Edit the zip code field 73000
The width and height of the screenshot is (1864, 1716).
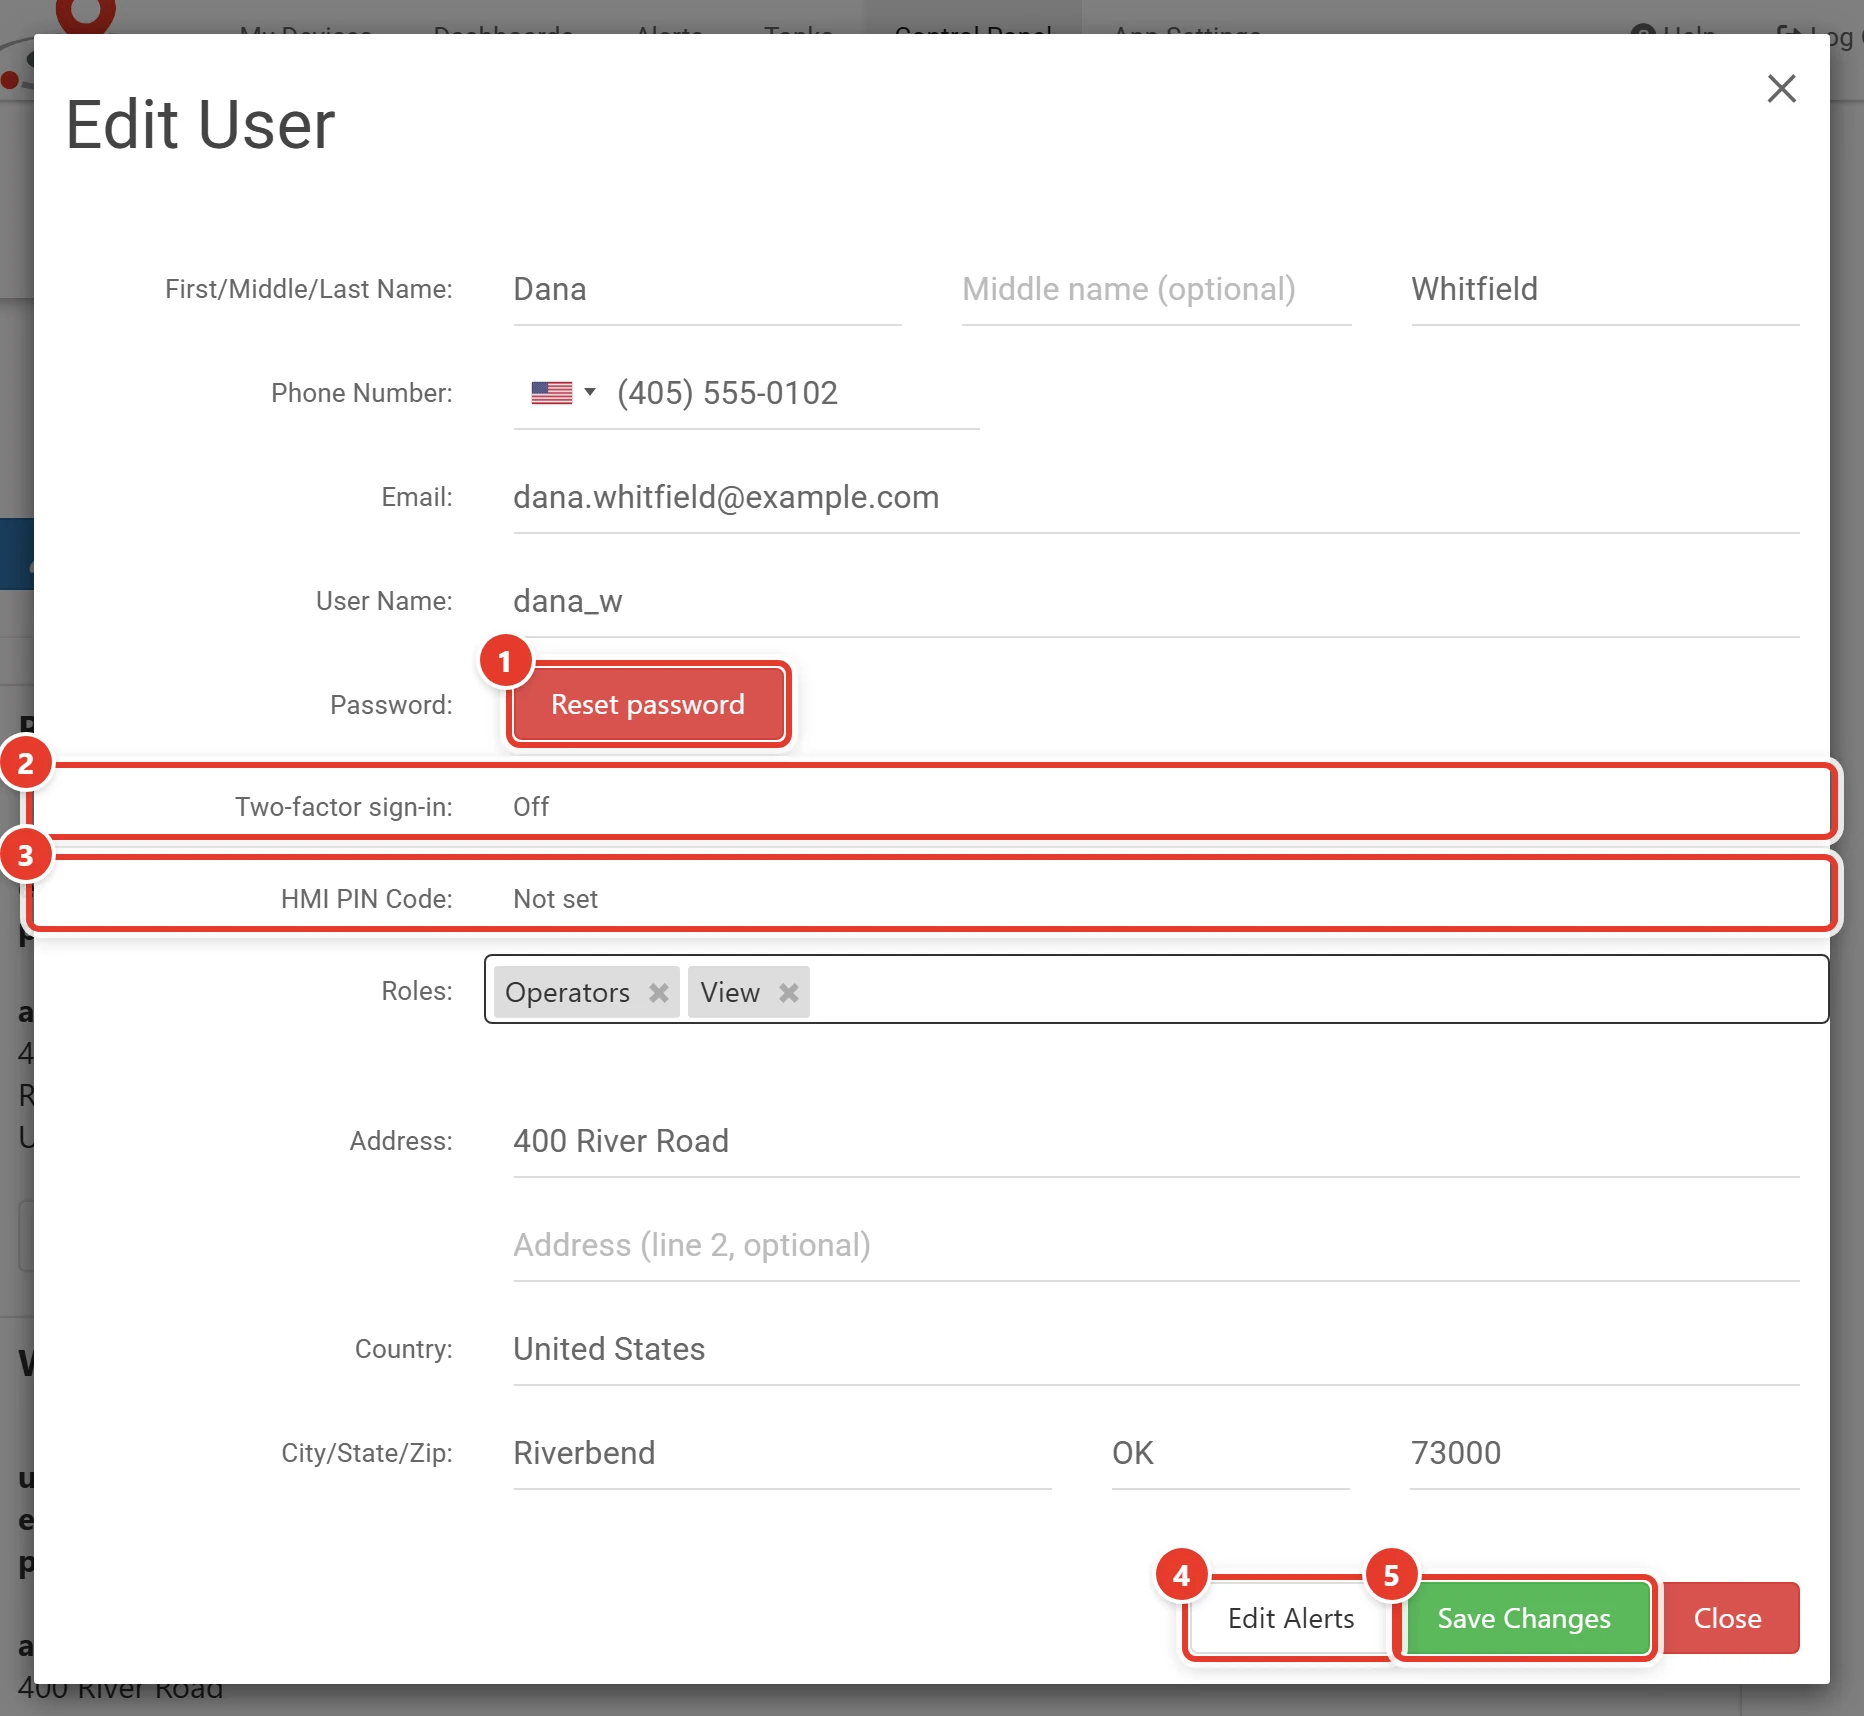pyautogui.click(x=1604, y=1454)
